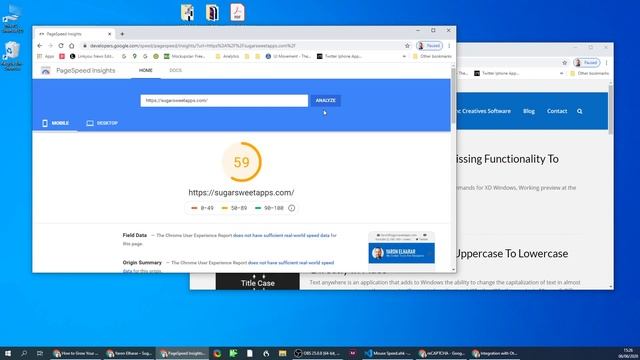Open the Windows Start menu
Screen dimensions: 640x360
pos(8,353)
